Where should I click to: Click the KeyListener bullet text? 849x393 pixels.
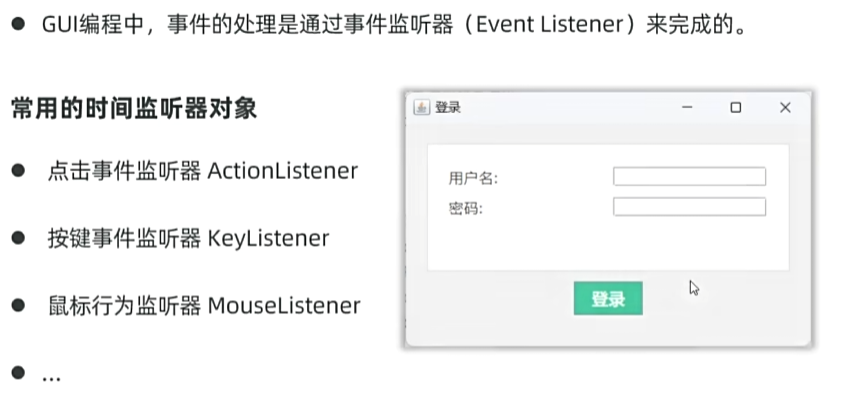tap(188, 238)
